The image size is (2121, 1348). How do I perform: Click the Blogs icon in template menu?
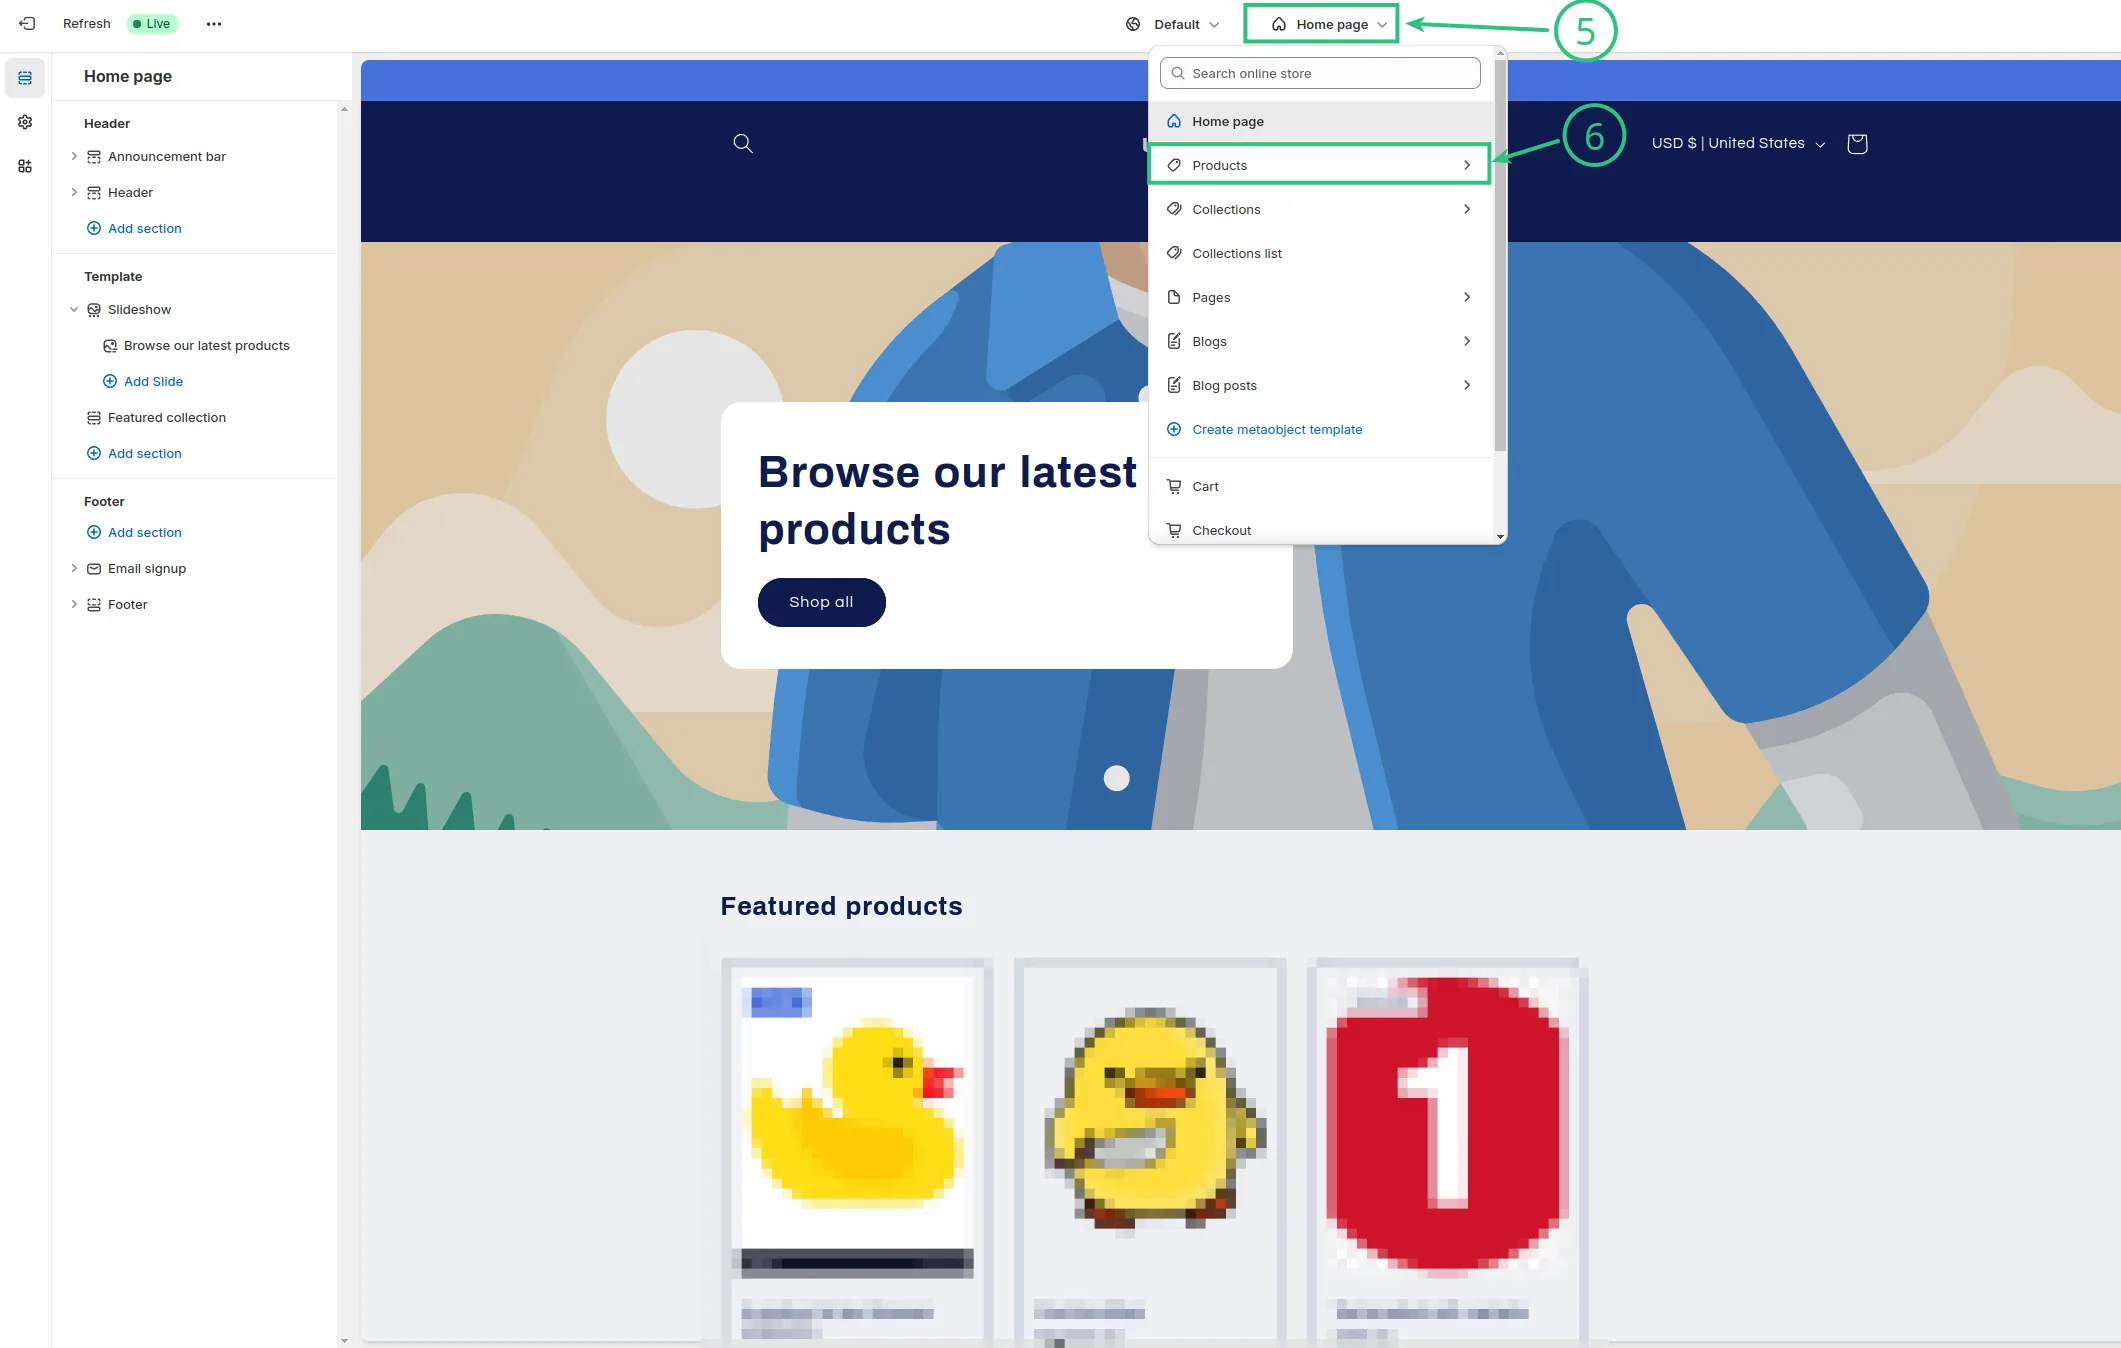tap(1174, 342)
